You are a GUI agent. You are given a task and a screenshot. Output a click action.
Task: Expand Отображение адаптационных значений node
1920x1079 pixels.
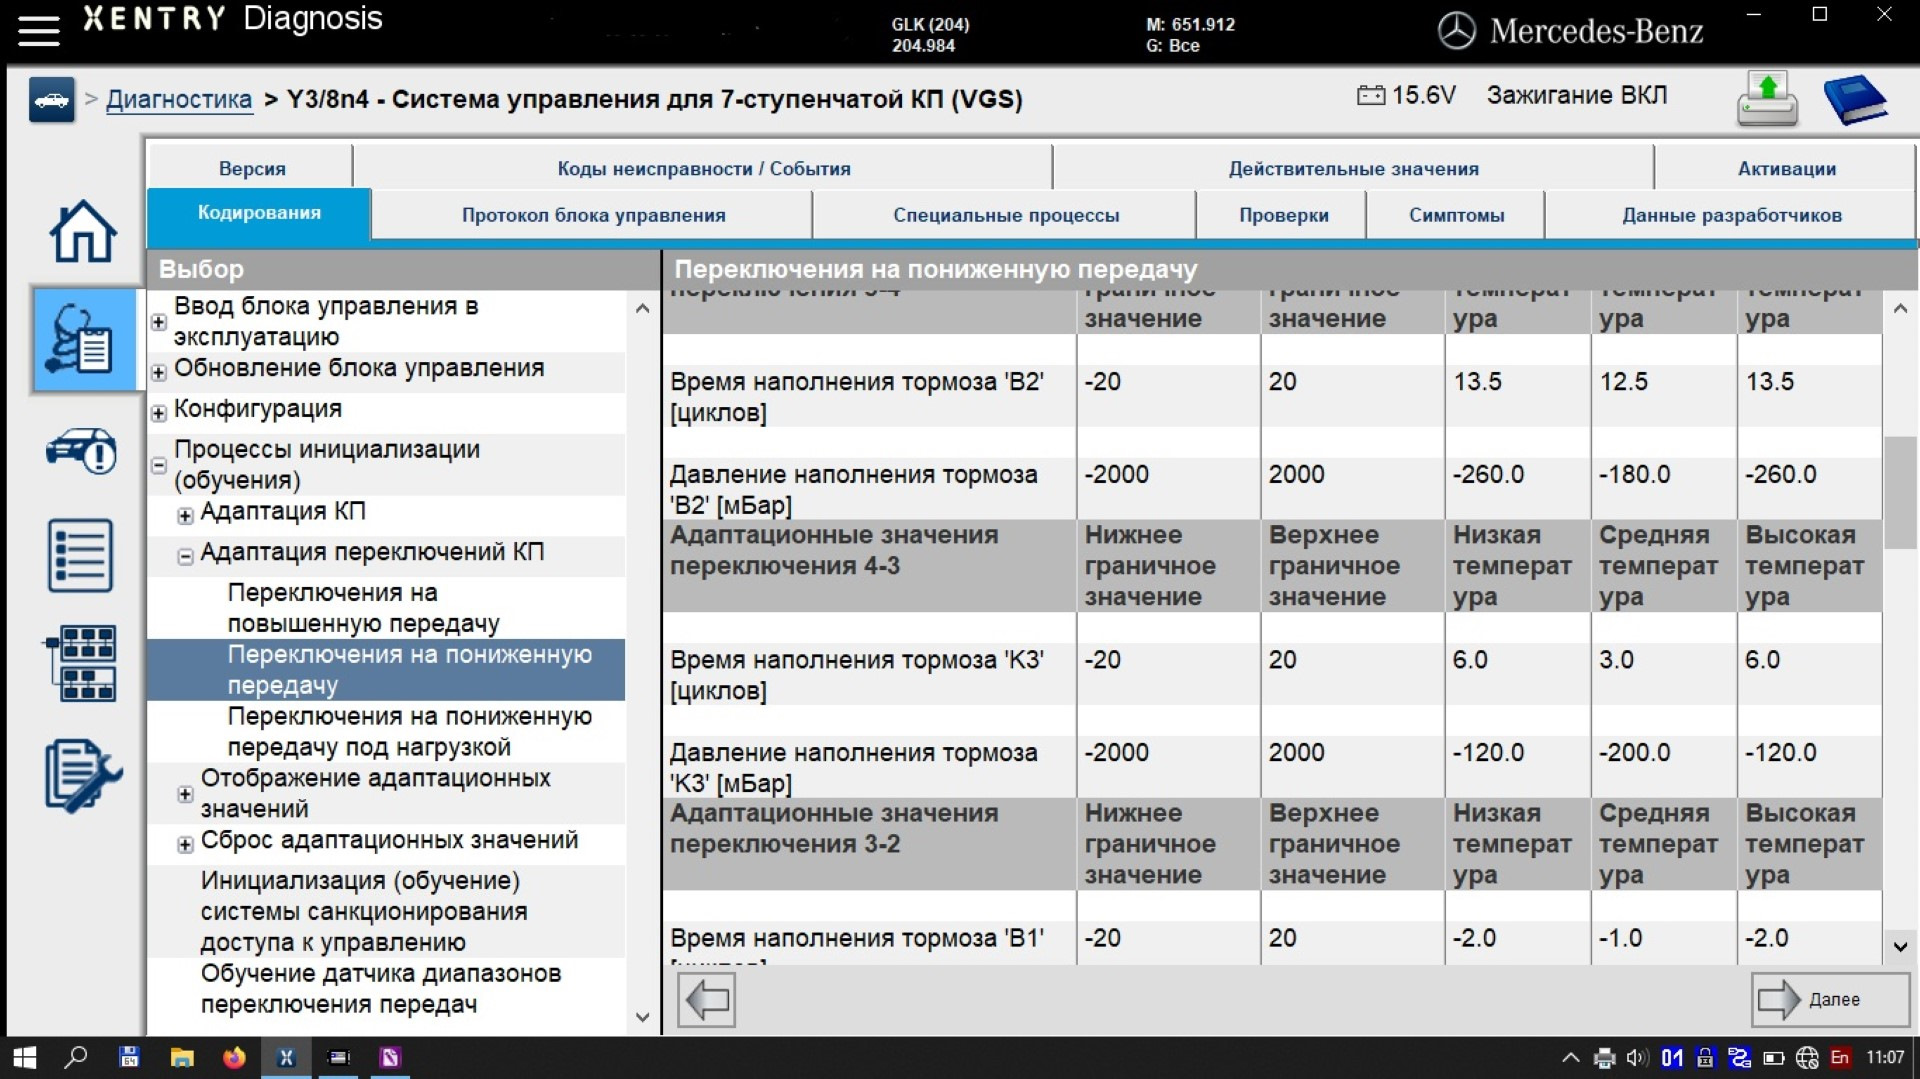pyautogui.click(x=185, y=794)
